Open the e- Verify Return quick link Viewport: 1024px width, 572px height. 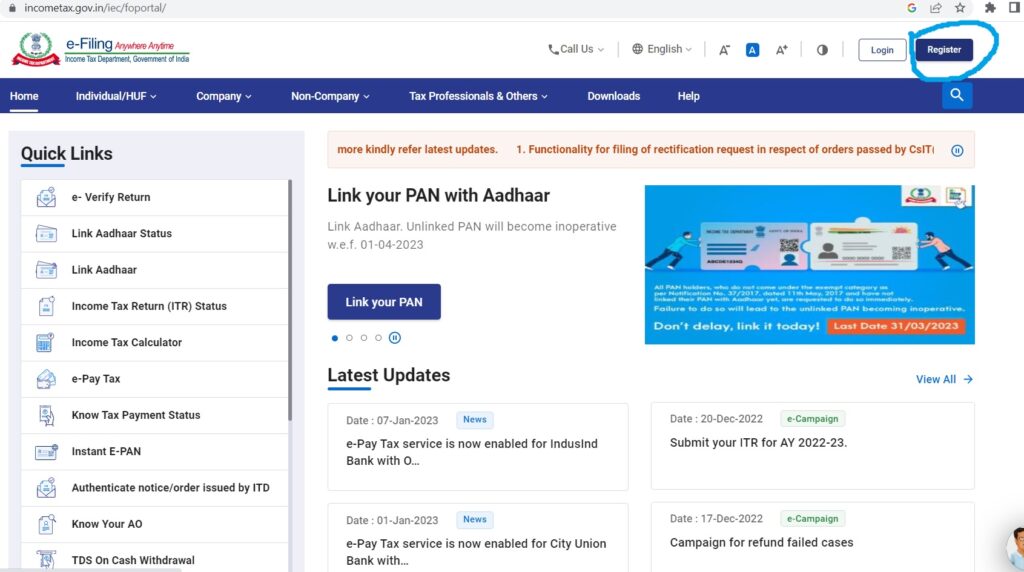pos(154,197)
